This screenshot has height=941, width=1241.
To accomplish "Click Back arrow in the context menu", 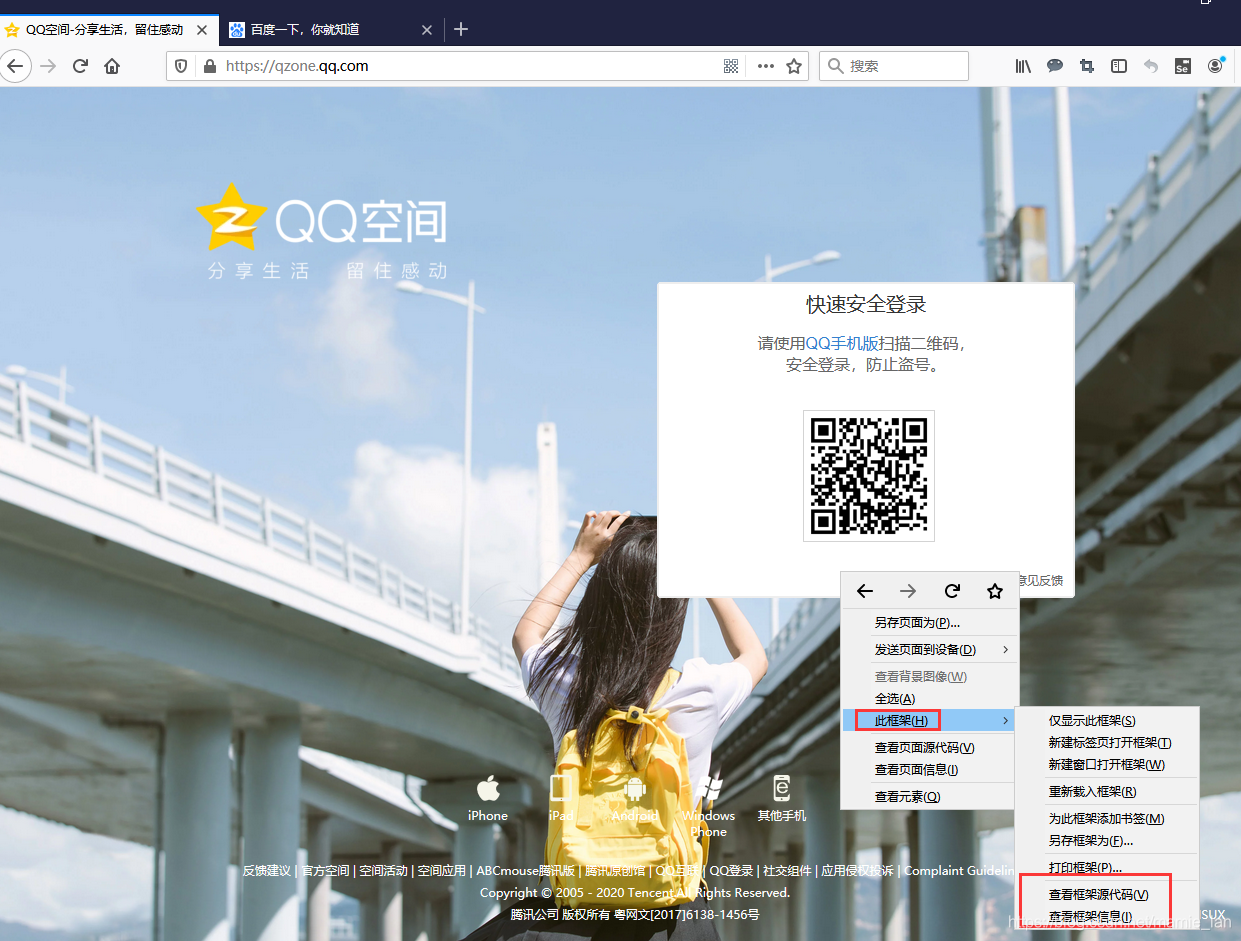I will pos(865,591).
